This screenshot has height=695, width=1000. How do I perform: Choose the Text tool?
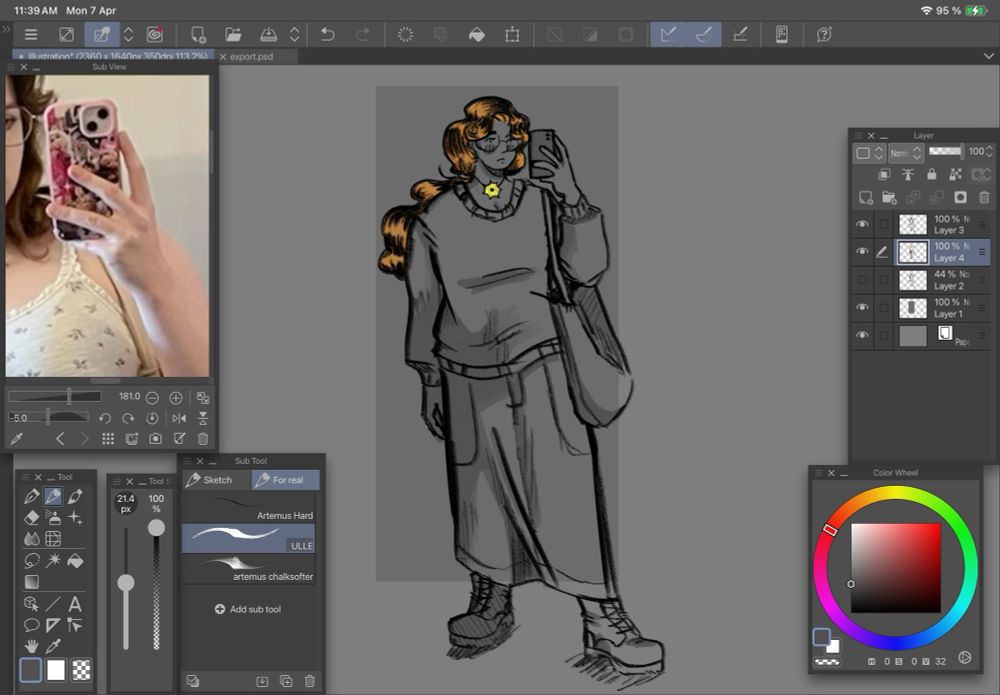75,605
